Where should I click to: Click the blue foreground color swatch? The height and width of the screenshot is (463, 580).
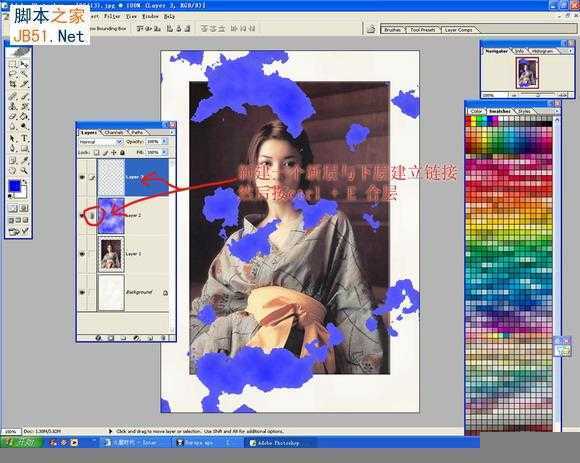(14, 186)
